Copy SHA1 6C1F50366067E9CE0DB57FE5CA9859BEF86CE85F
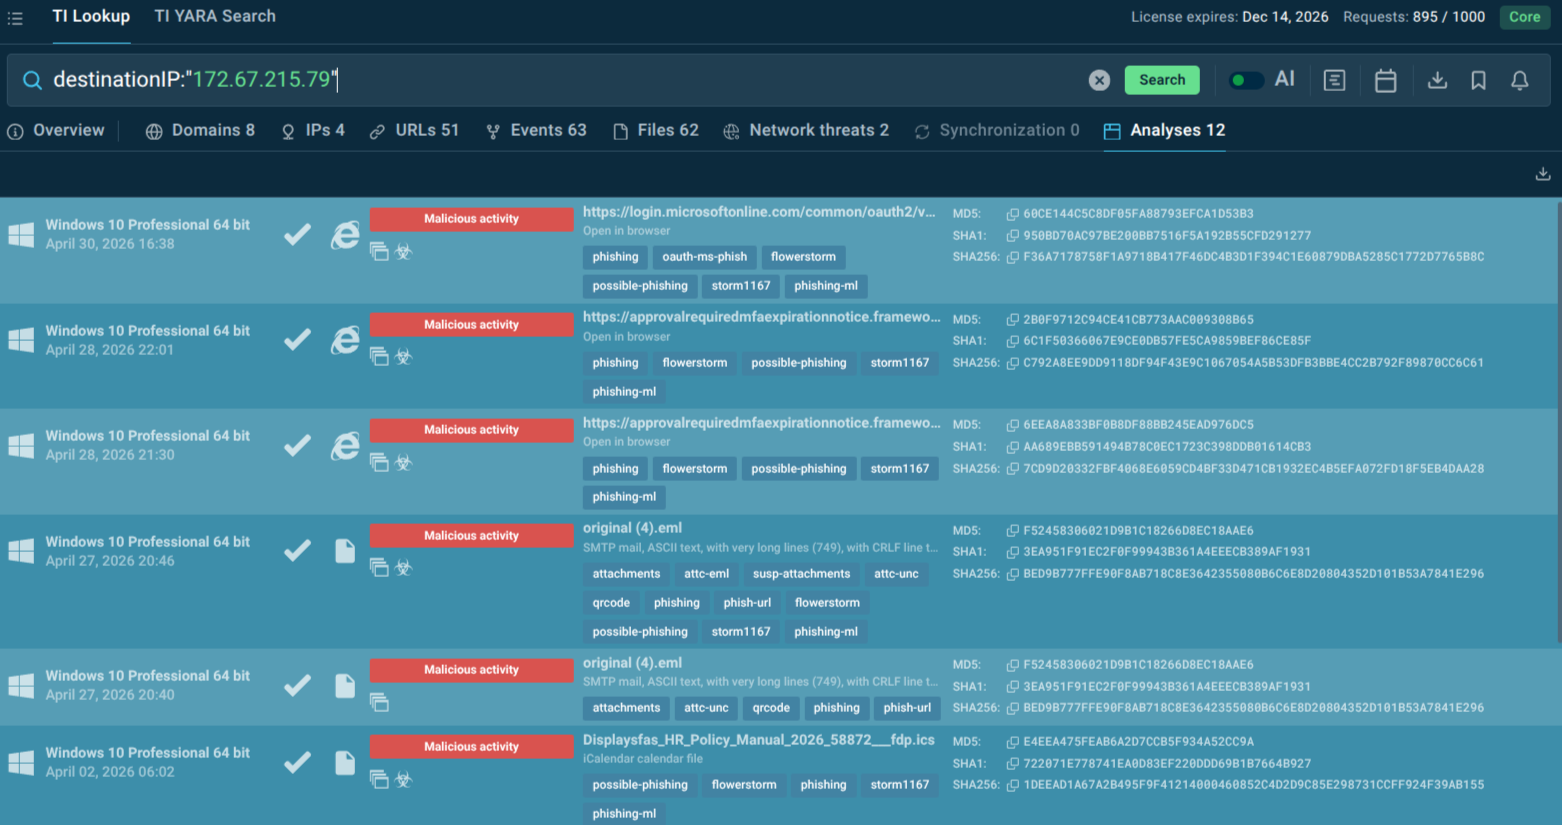The width and height of the screenshot is (1562, 825). pyautogui.click(x=1012, y=341)
